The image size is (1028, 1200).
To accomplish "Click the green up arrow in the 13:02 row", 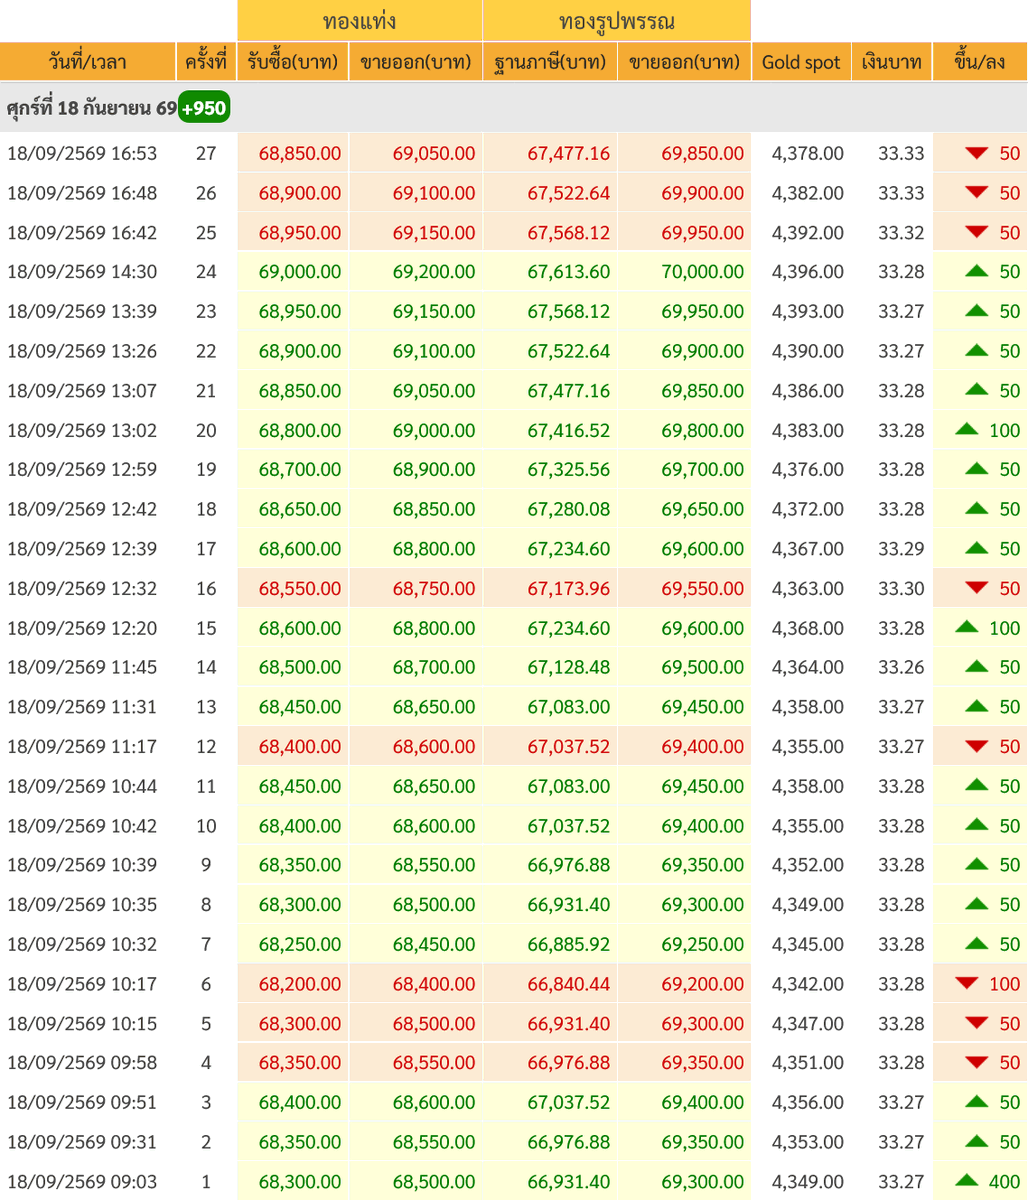I will pyautogui.click(x=966, y=430).
